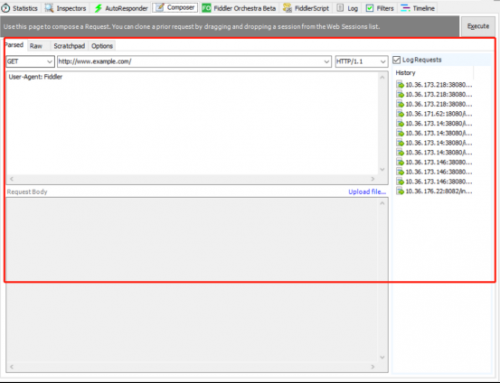Open the Log tab icon
This screenshot has width=500, height=383.
pyautogui.click(x=340, y=8)
